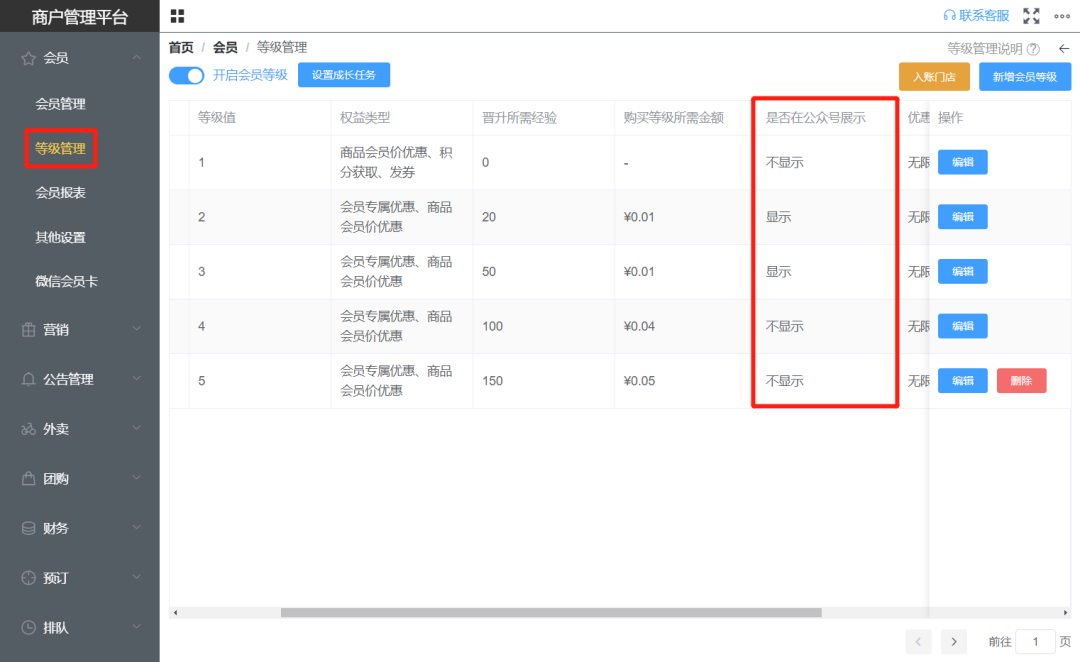Open the three-dot more options icon

click(x=1062, y=16)
